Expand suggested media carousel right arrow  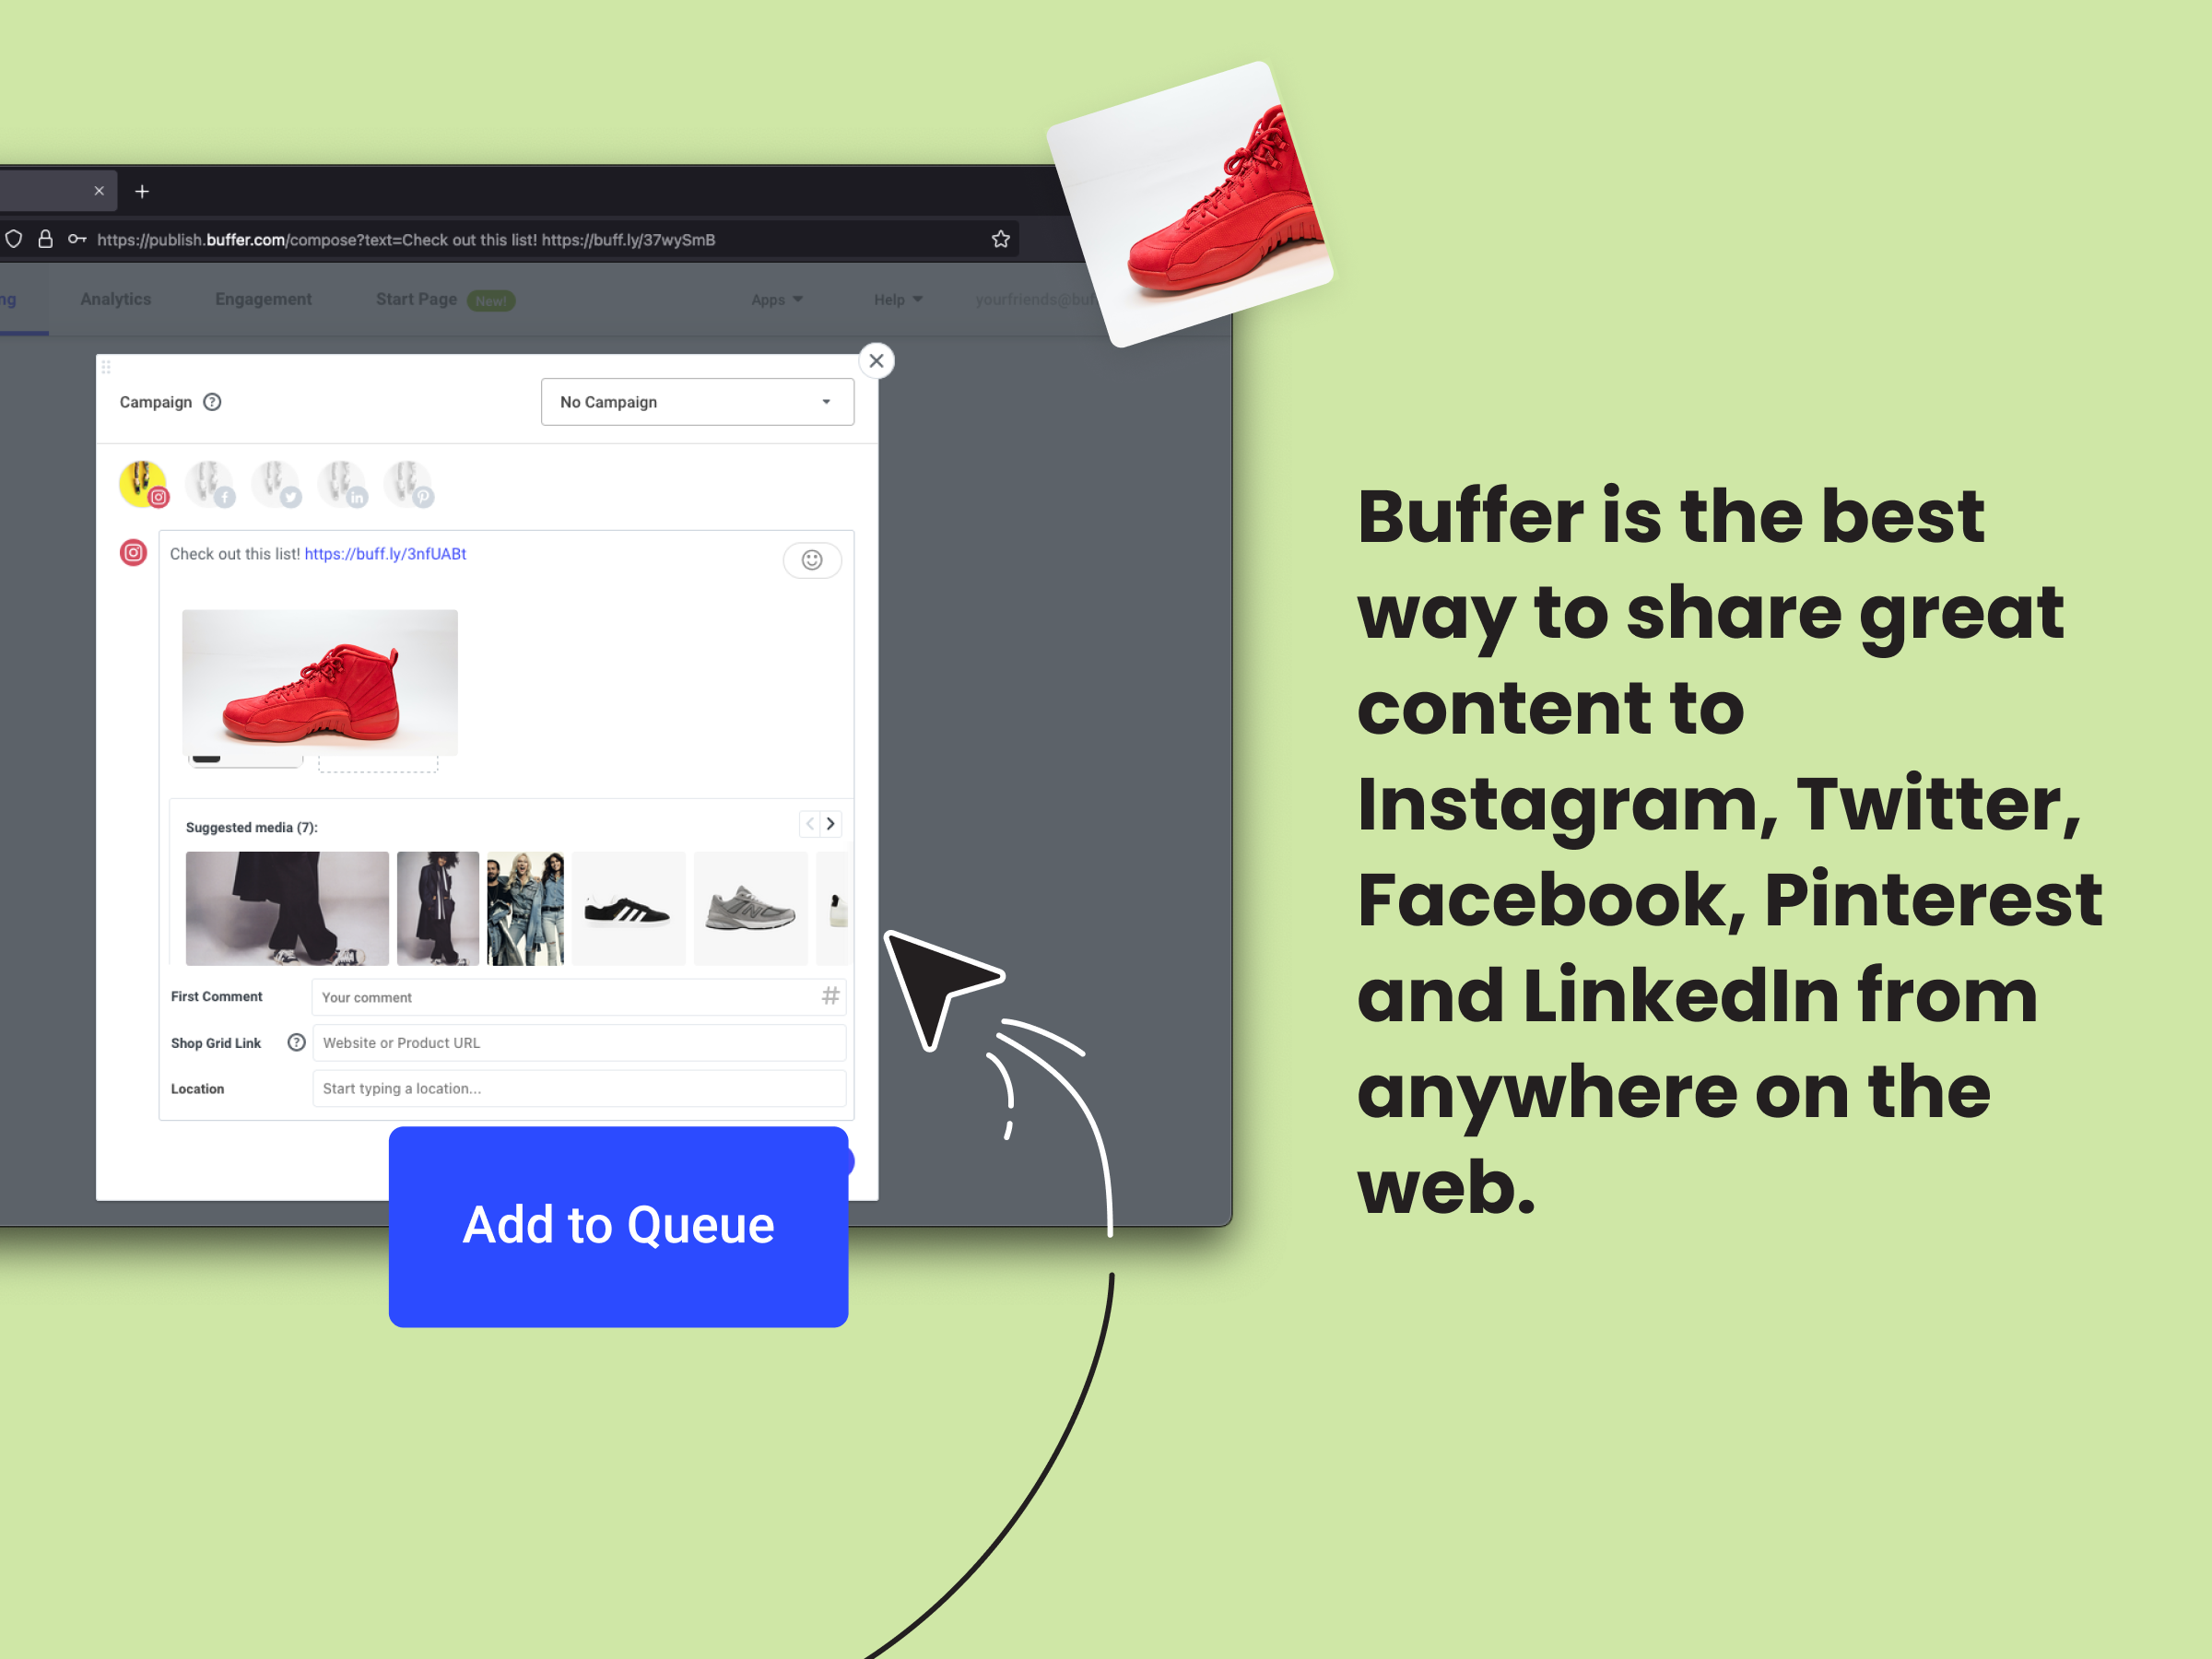point(830,824)
